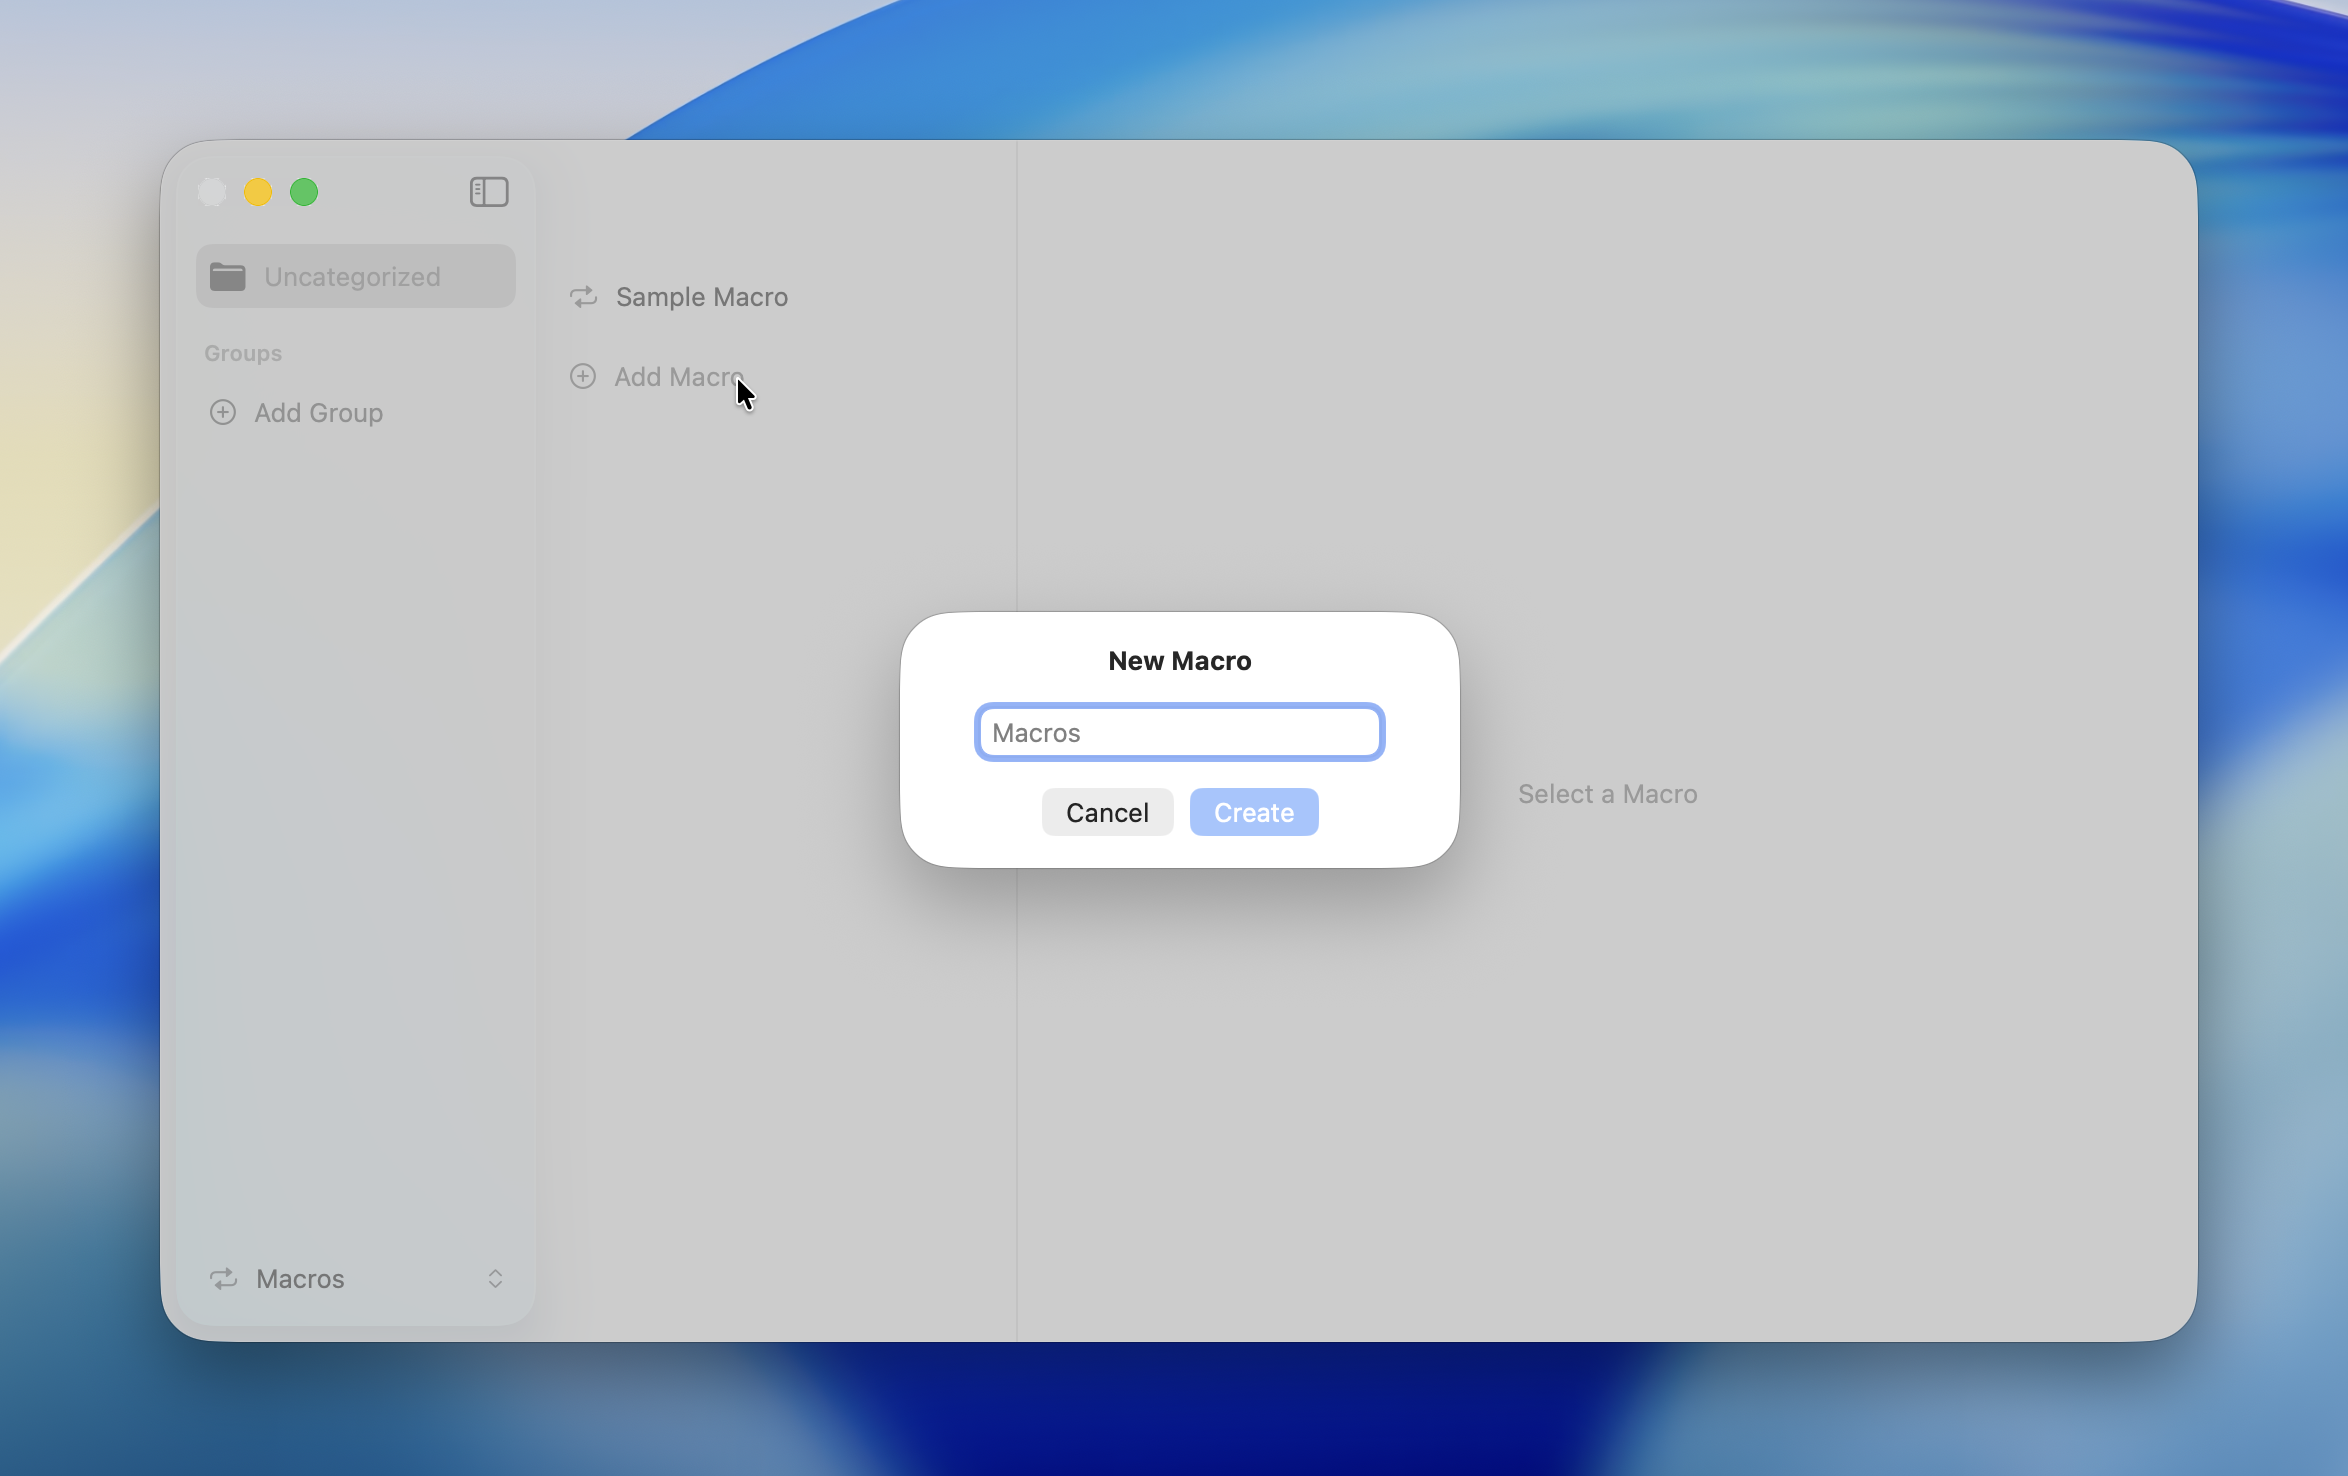The height and width of the screenshot is (1476, 2348).
Task: Click the Groups section header
Action: click(242, 352)
